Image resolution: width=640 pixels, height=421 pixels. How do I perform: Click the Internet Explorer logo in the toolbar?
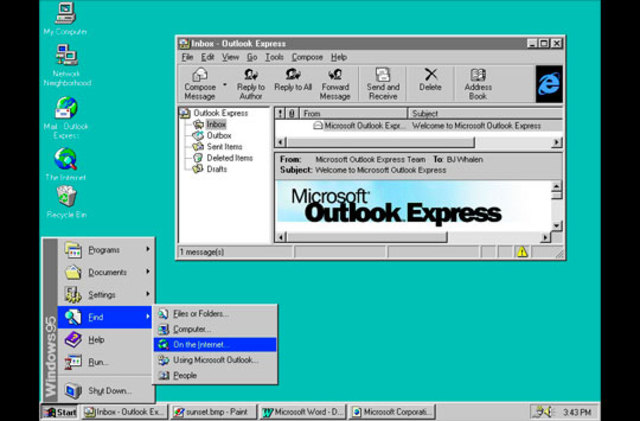[x=549, y=84]
